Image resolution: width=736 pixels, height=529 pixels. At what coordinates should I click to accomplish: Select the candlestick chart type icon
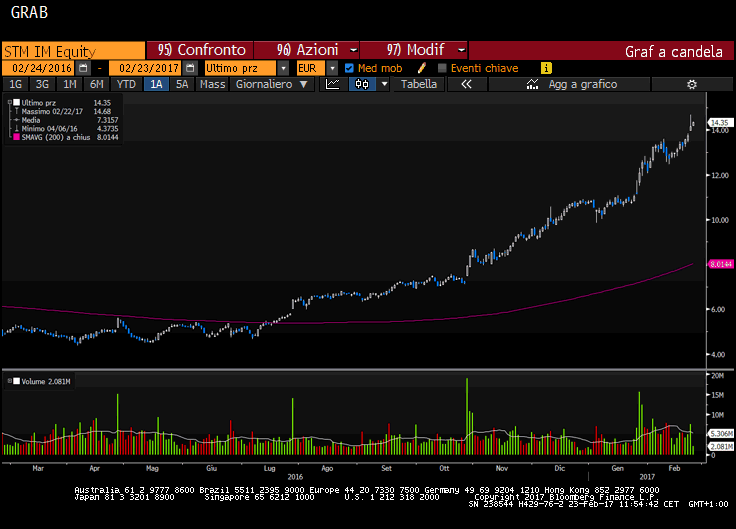[362, 84]
